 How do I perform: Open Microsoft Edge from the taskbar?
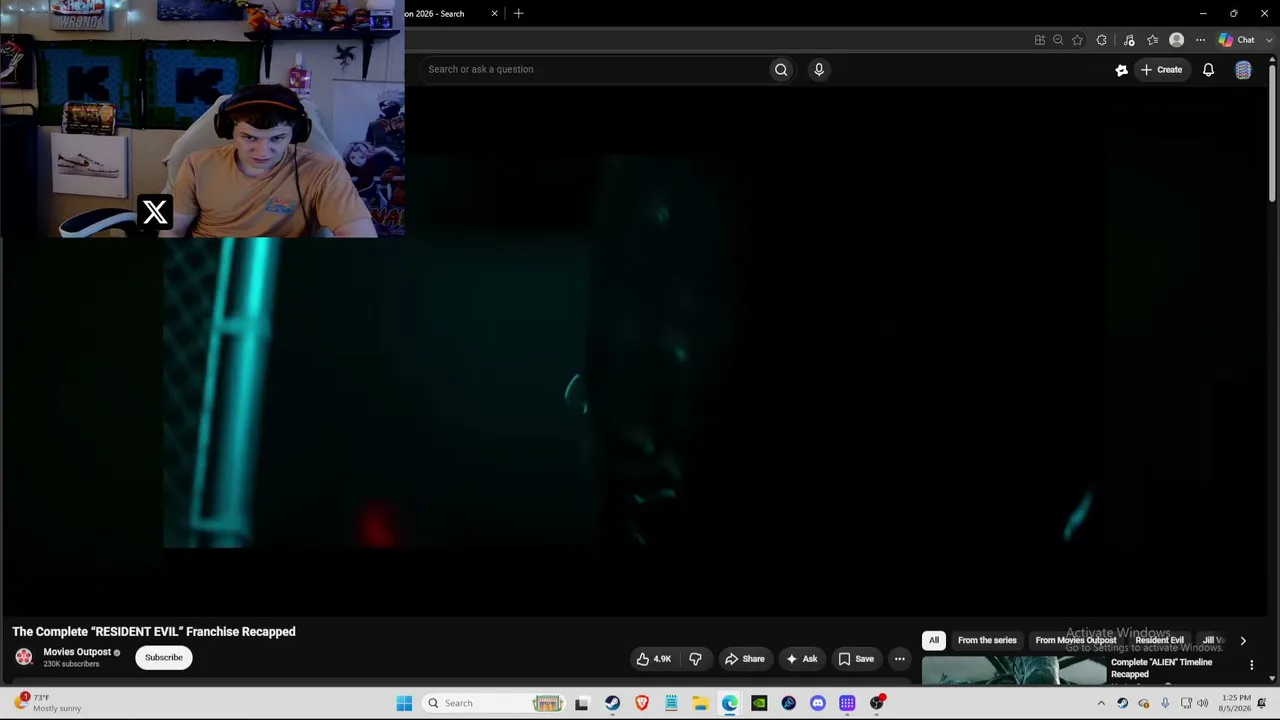730,703
